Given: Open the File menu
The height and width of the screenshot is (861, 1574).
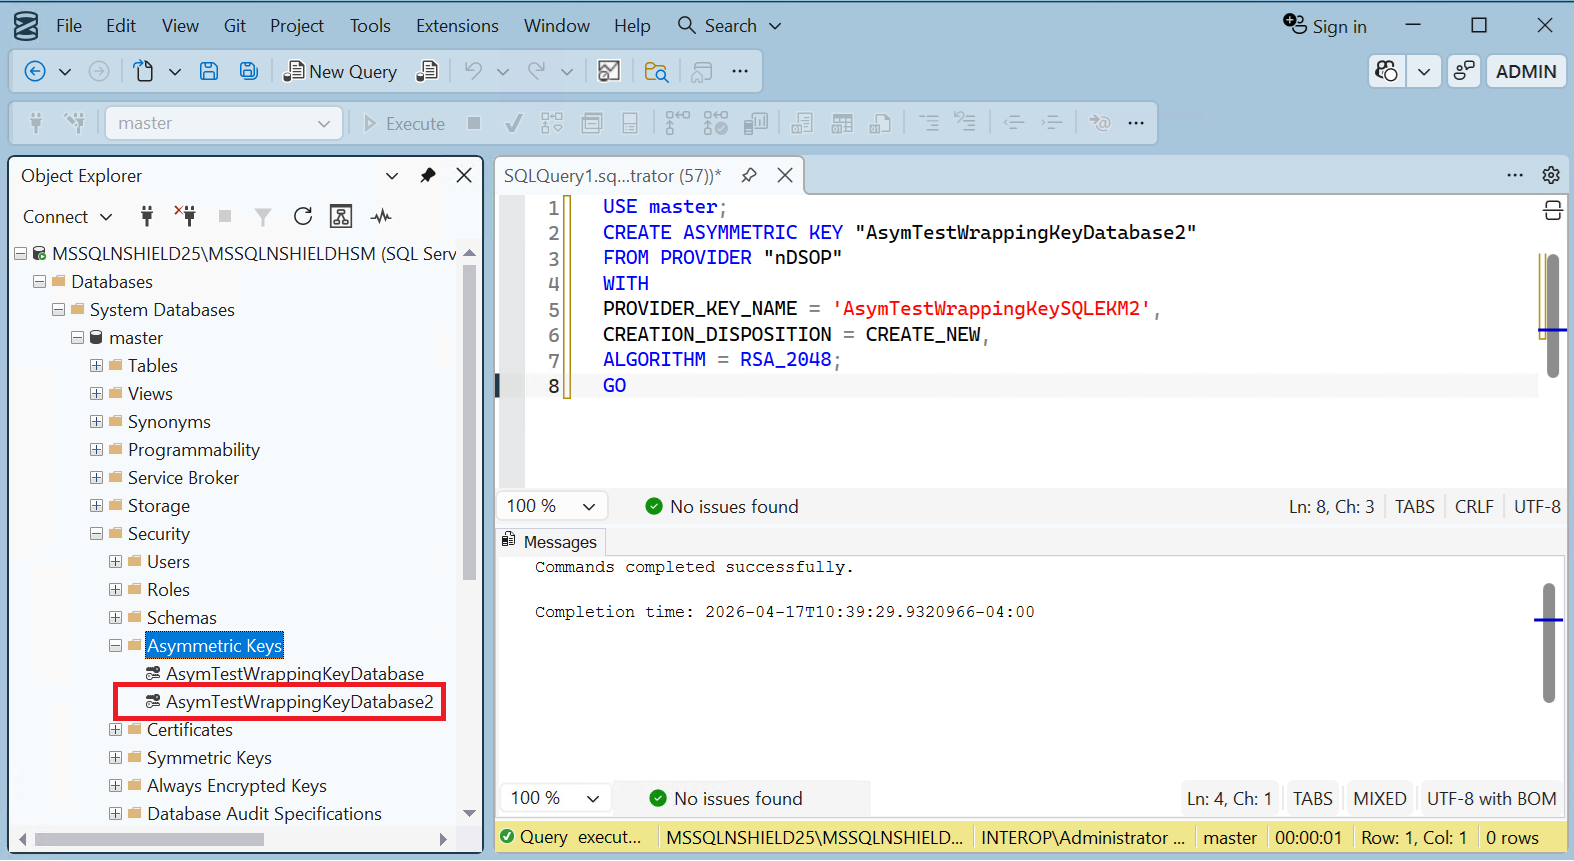Looking at the screenshot, I should coord(69,25).
